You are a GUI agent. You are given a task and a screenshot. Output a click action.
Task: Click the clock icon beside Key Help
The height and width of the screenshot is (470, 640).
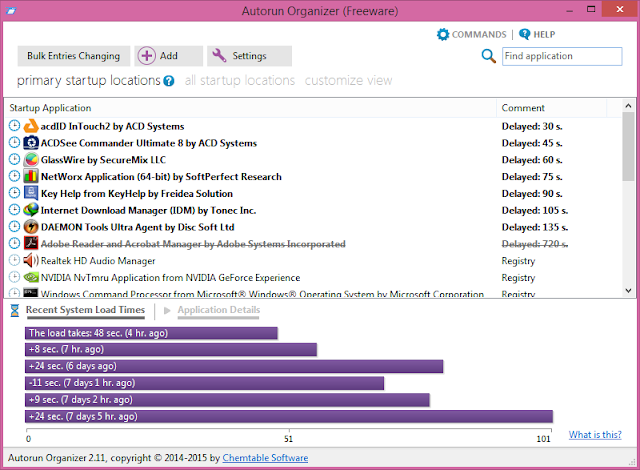click(14, 193)
